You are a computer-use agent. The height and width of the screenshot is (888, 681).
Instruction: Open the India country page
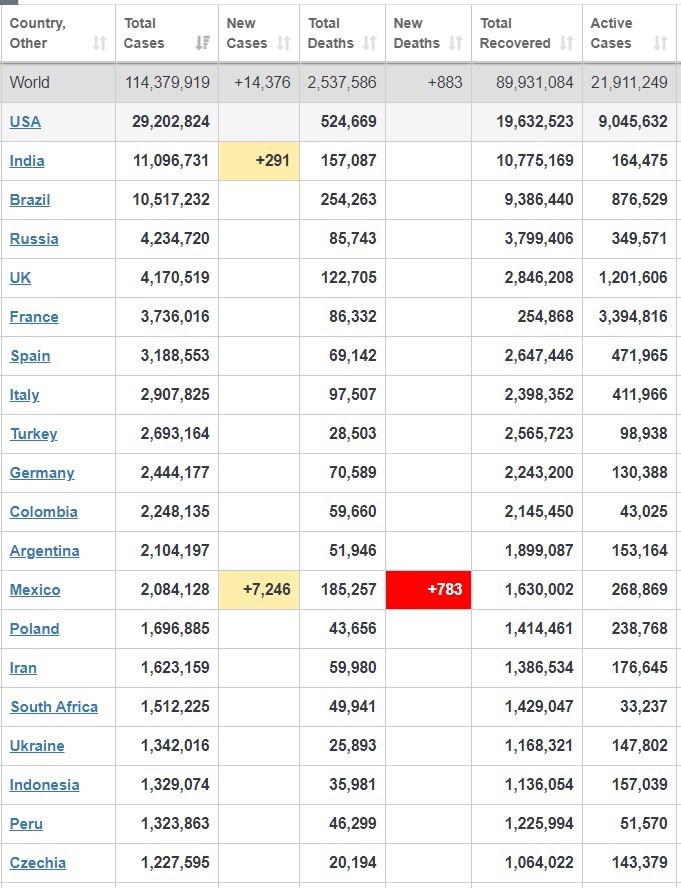[x=27, y=160]
